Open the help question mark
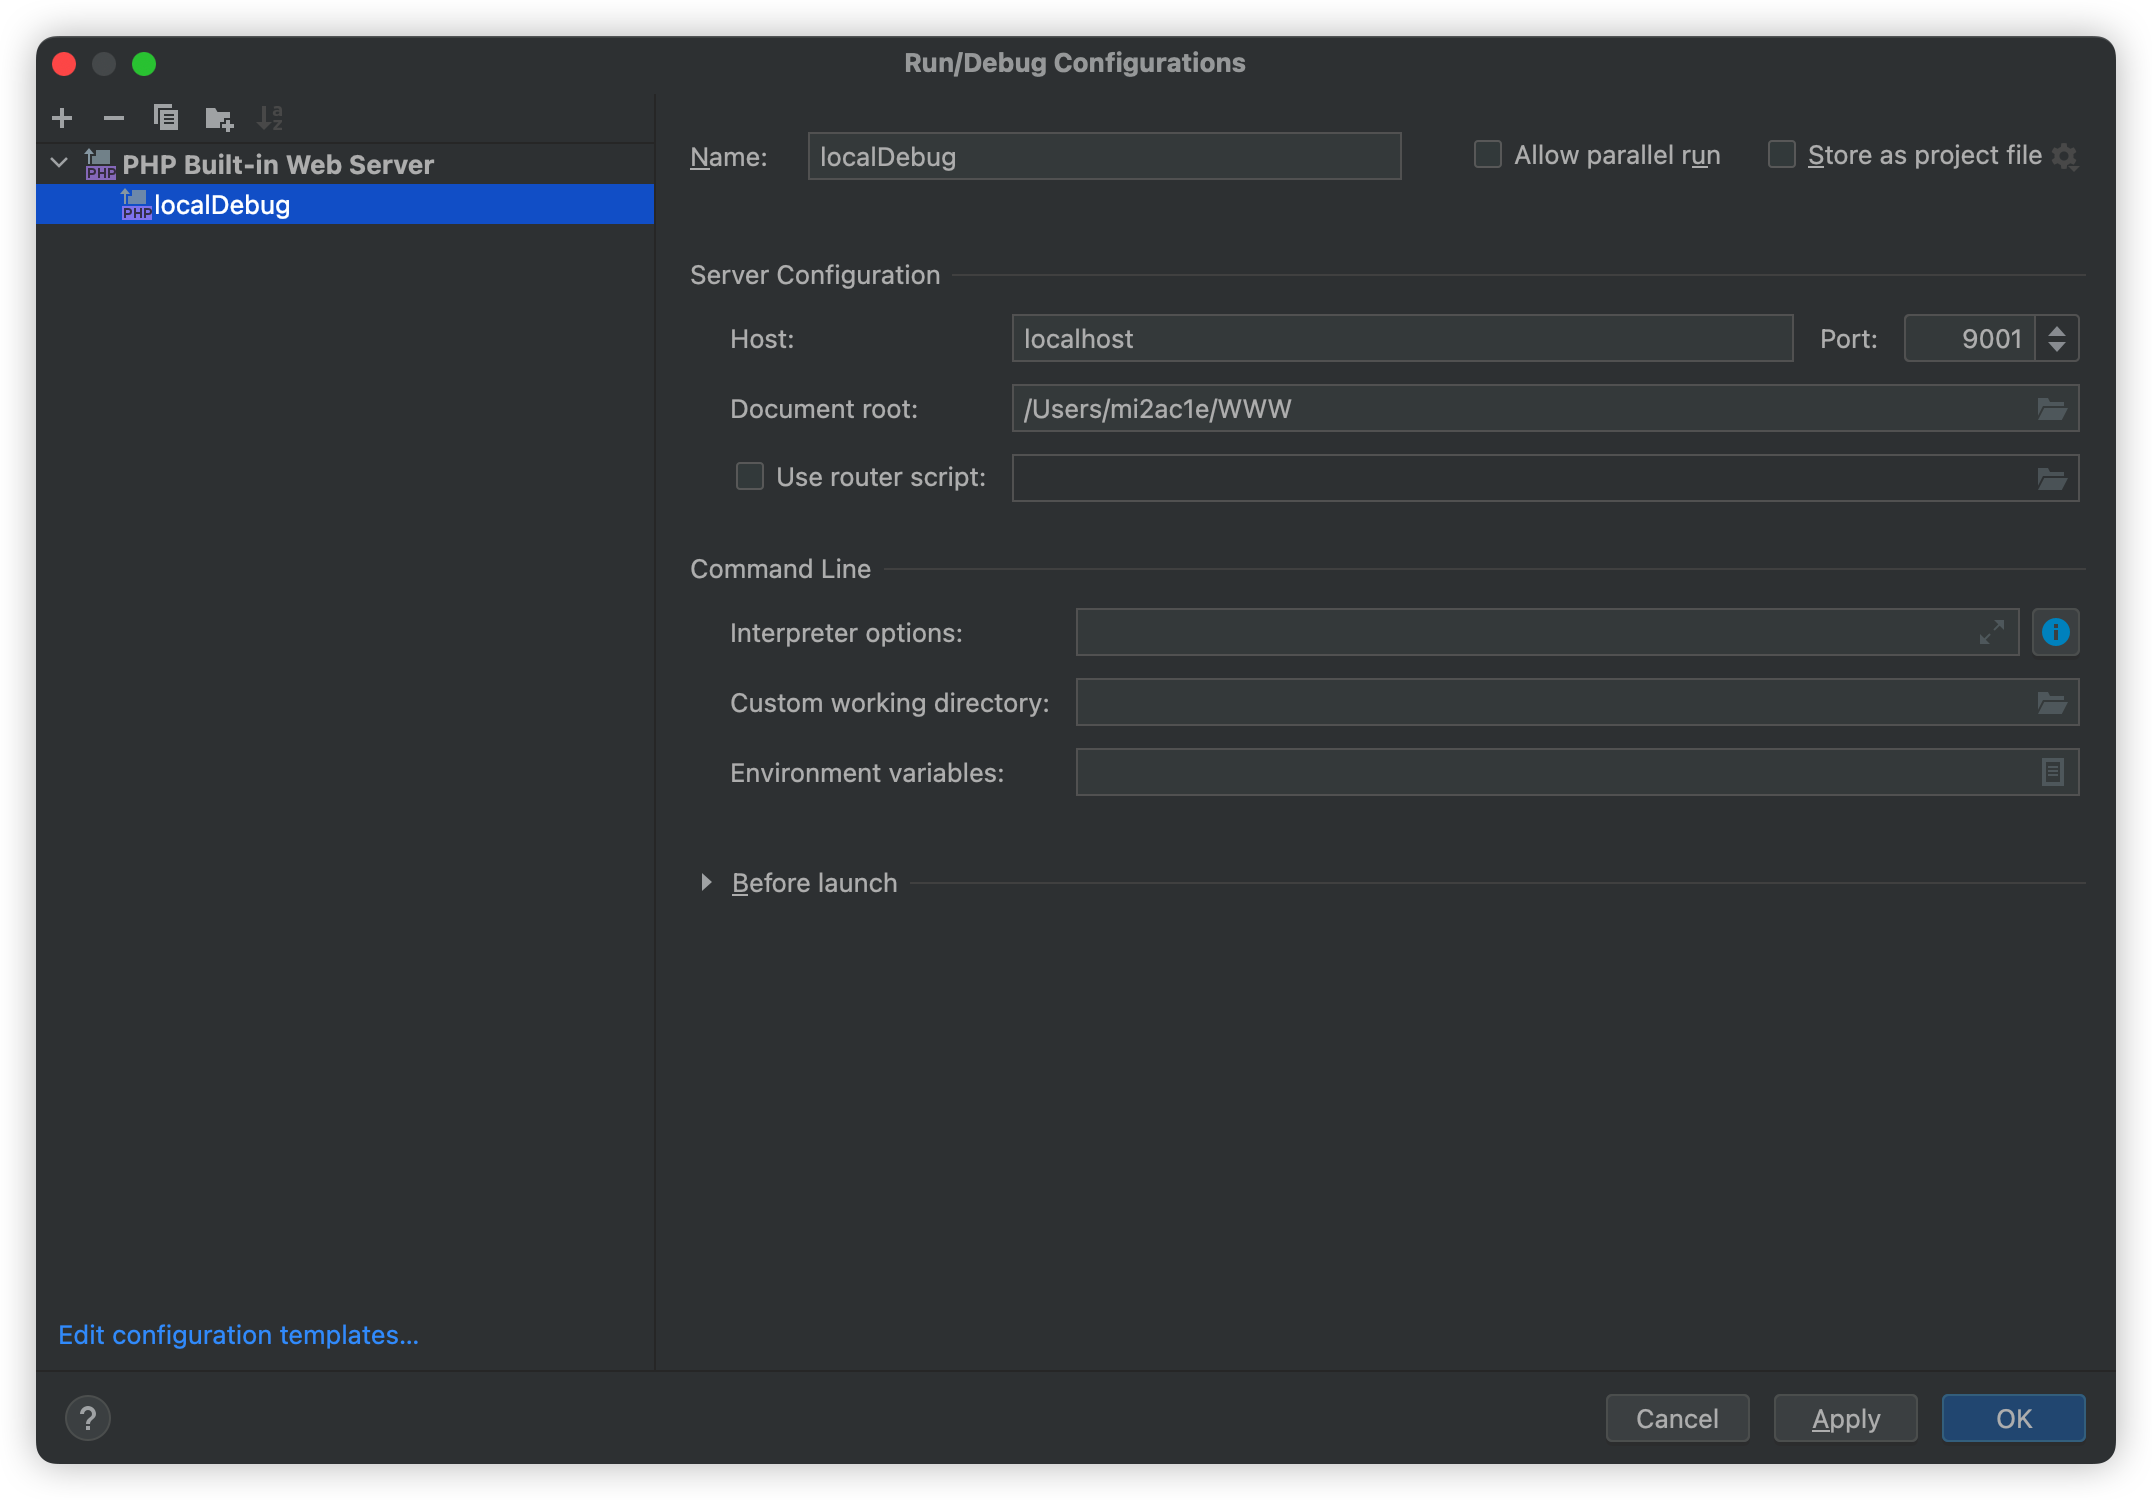2152x1500 pixels. [88, 1418]
